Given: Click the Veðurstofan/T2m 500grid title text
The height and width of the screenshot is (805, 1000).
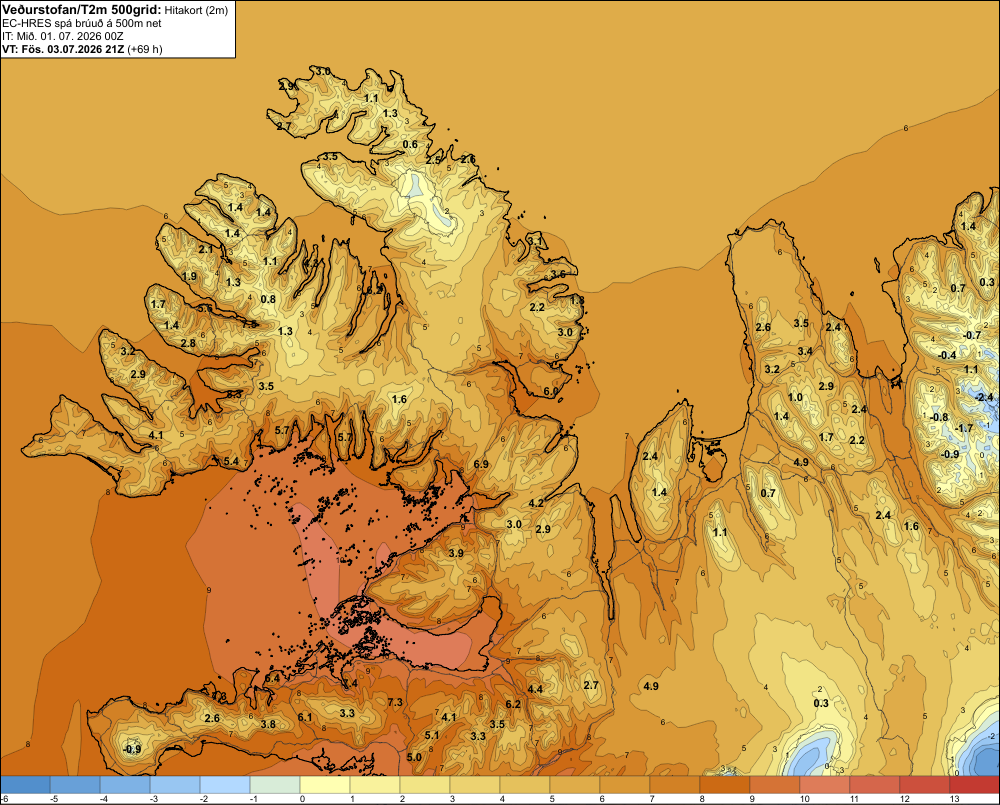Looking at the screenshot, I should (82, 10).
